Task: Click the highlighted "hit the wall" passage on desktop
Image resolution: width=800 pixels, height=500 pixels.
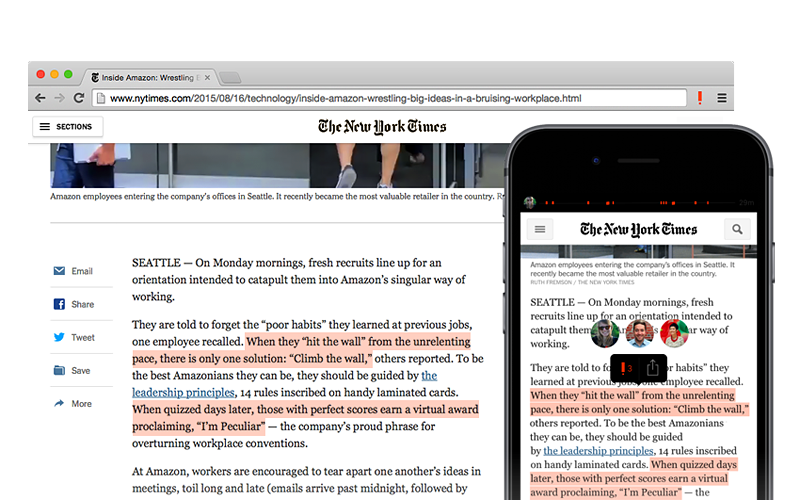Action: (x=302, y=350)
